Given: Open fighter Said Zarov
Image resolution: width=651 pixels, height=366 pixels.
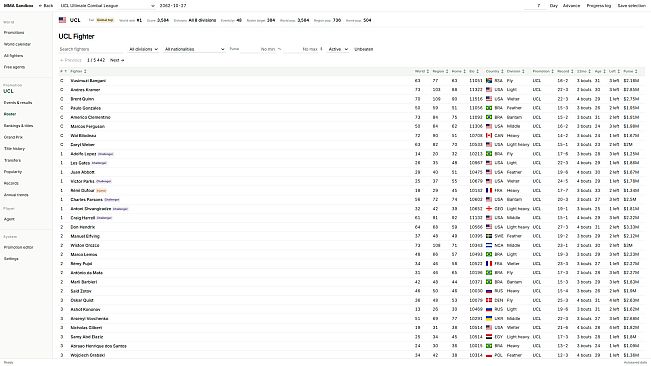Looking at the screenshot, I should [x=81, y=291].
